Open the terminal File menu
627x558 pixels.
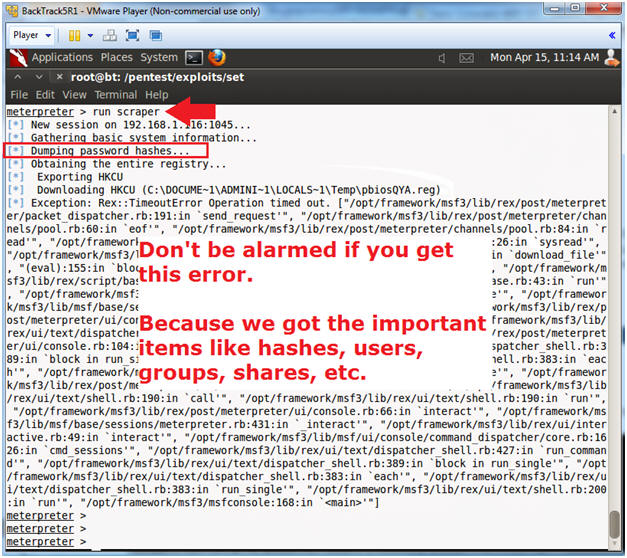point(19,95)
